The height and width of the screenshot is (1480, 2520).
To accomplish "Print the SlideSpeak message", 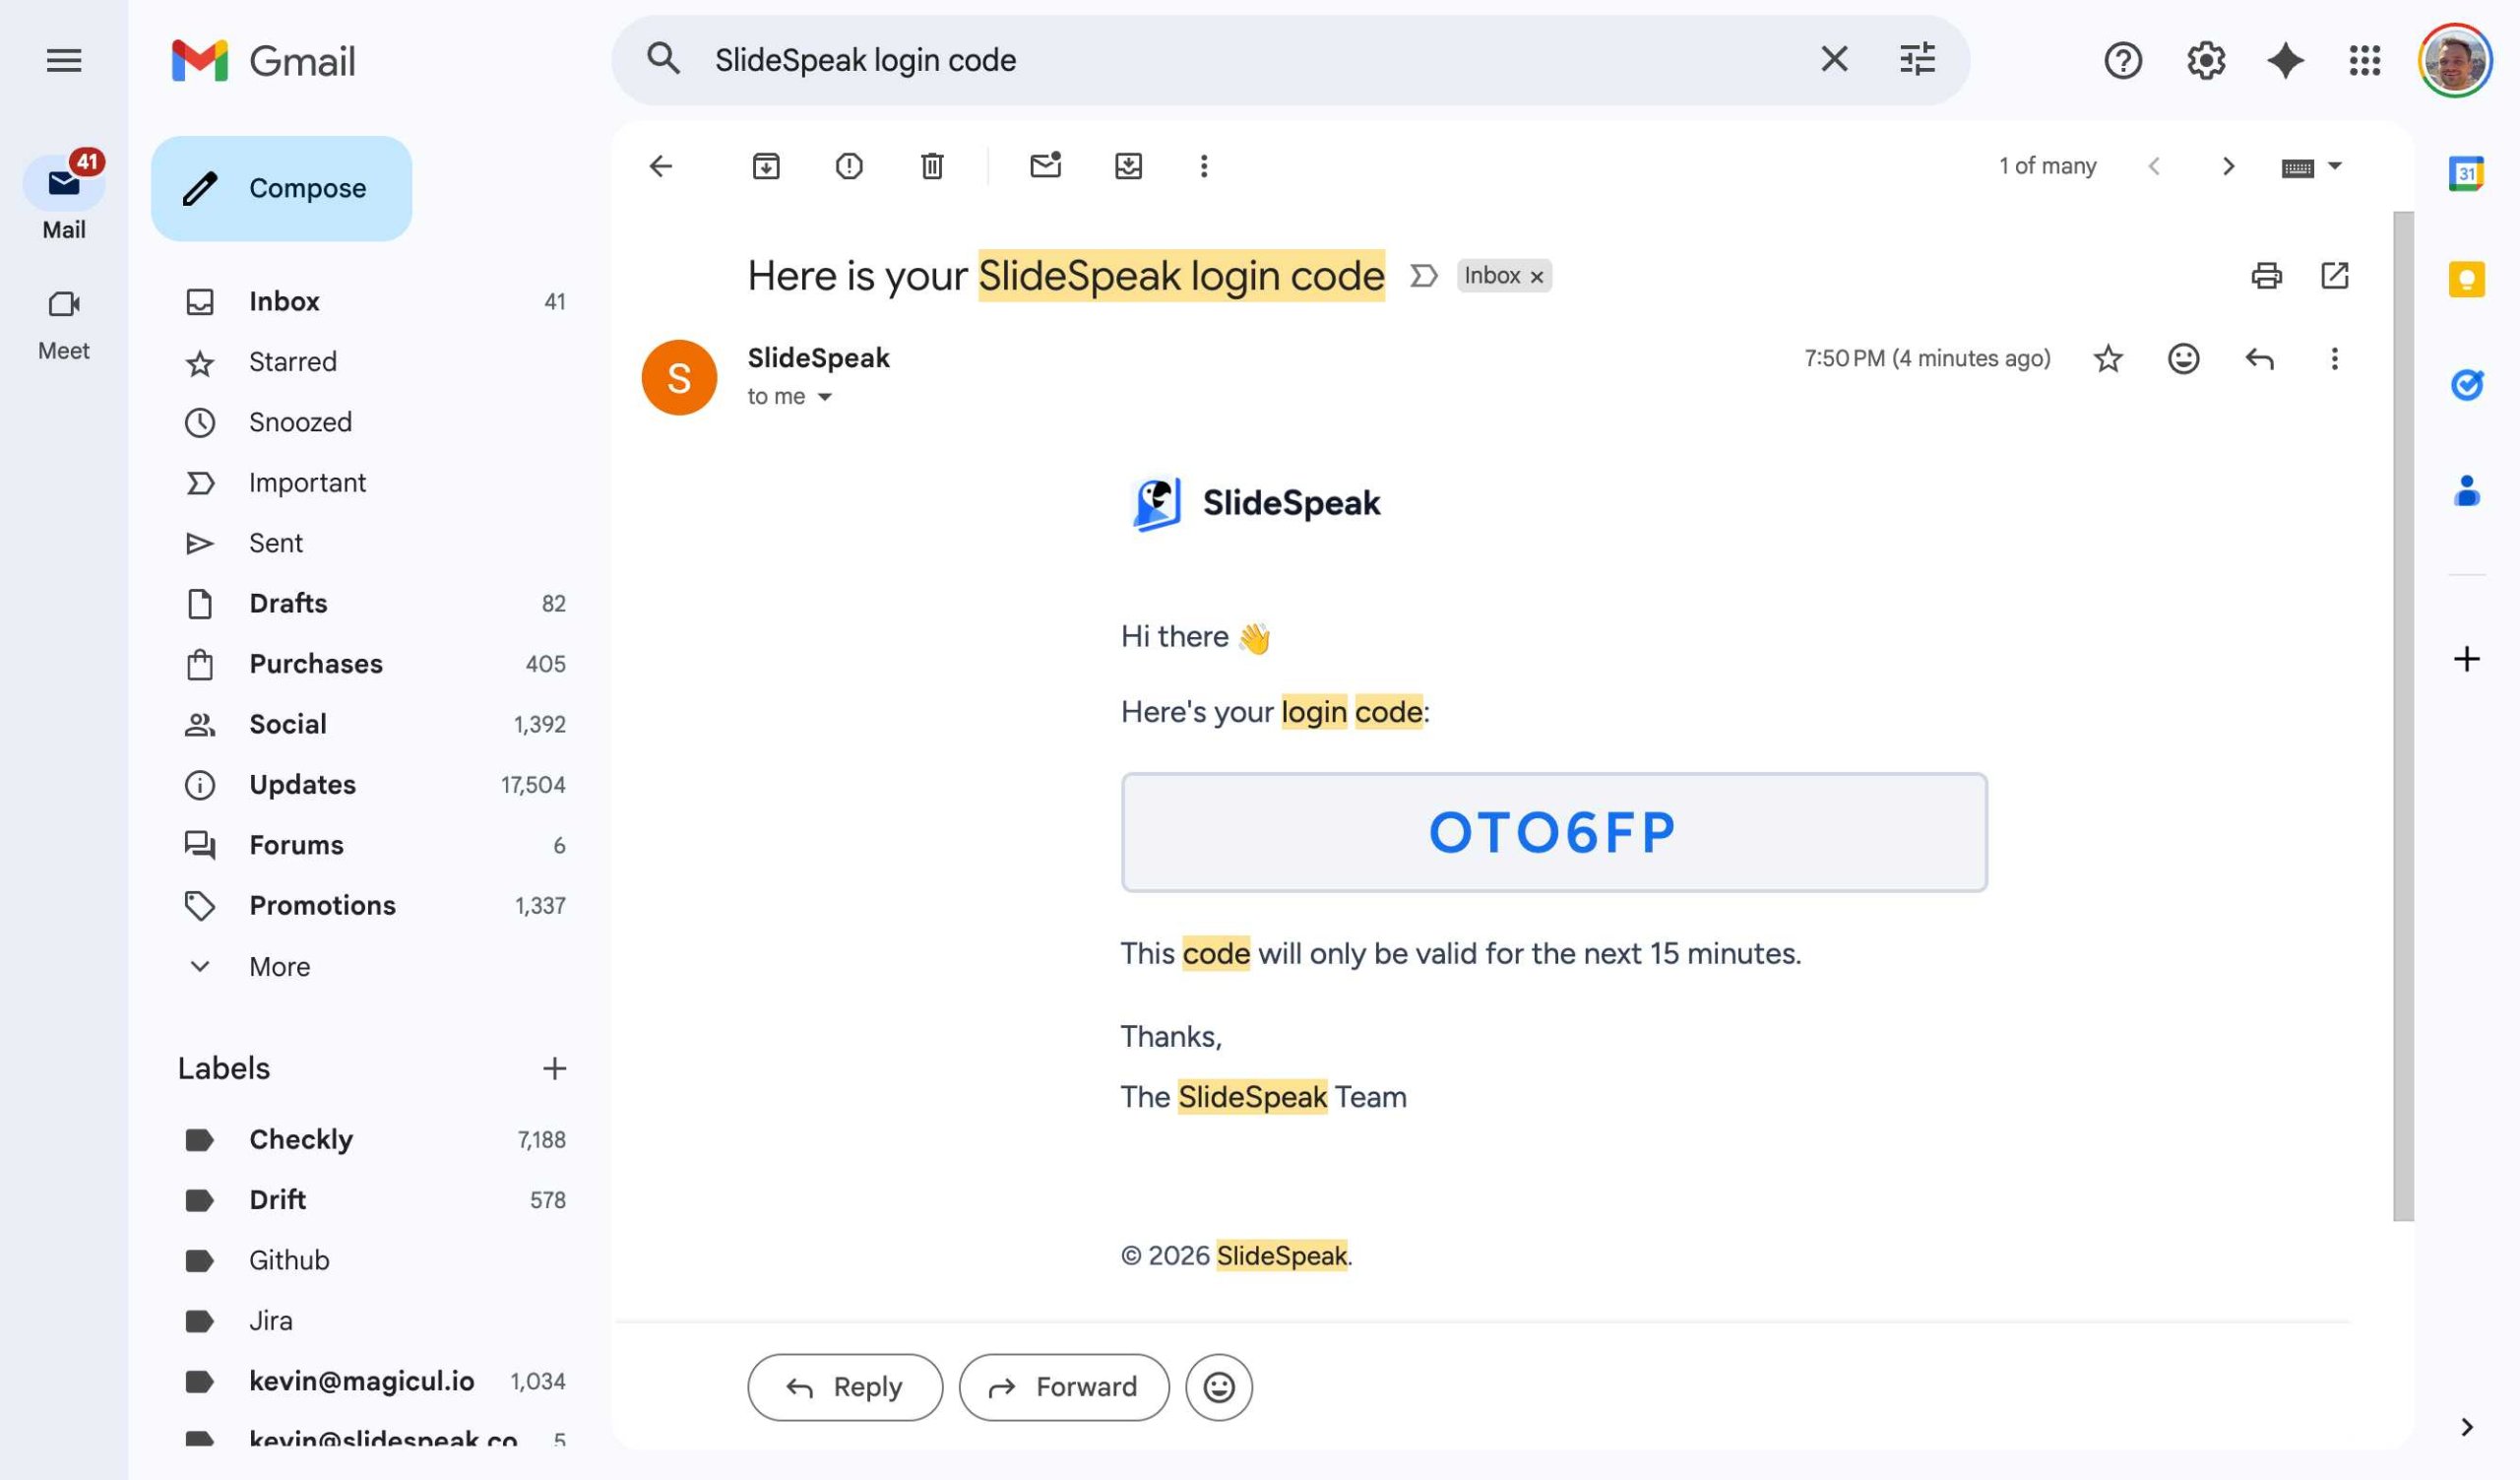I will (x=2267, y=275).
